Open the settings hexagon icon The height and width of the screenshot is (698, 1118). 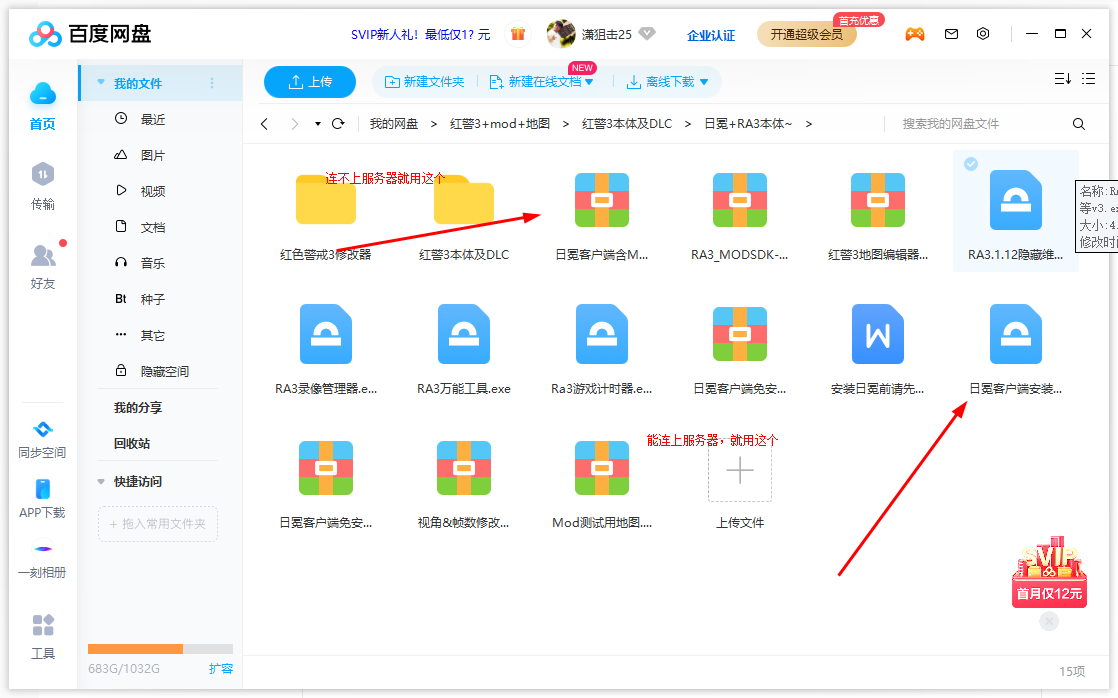click(983, 34)
